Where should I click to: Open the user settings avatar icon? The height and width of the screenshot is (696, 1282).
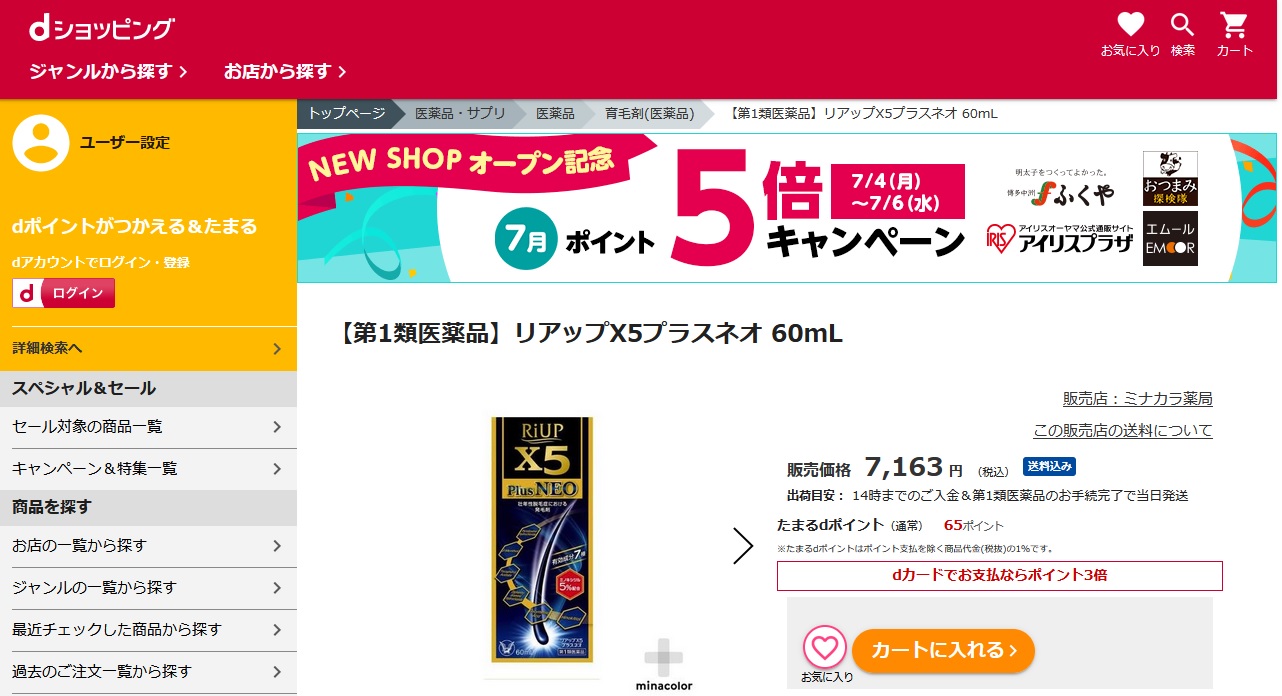(41, 143)
